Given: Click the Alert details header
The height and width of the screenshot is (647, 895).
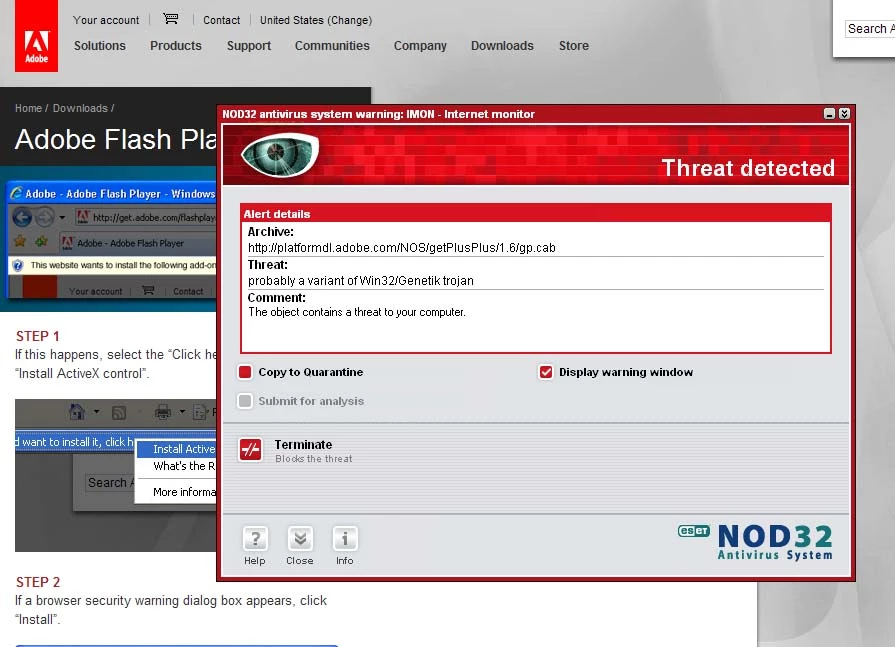Looking at the screenshot, I should tap(277, 214).
